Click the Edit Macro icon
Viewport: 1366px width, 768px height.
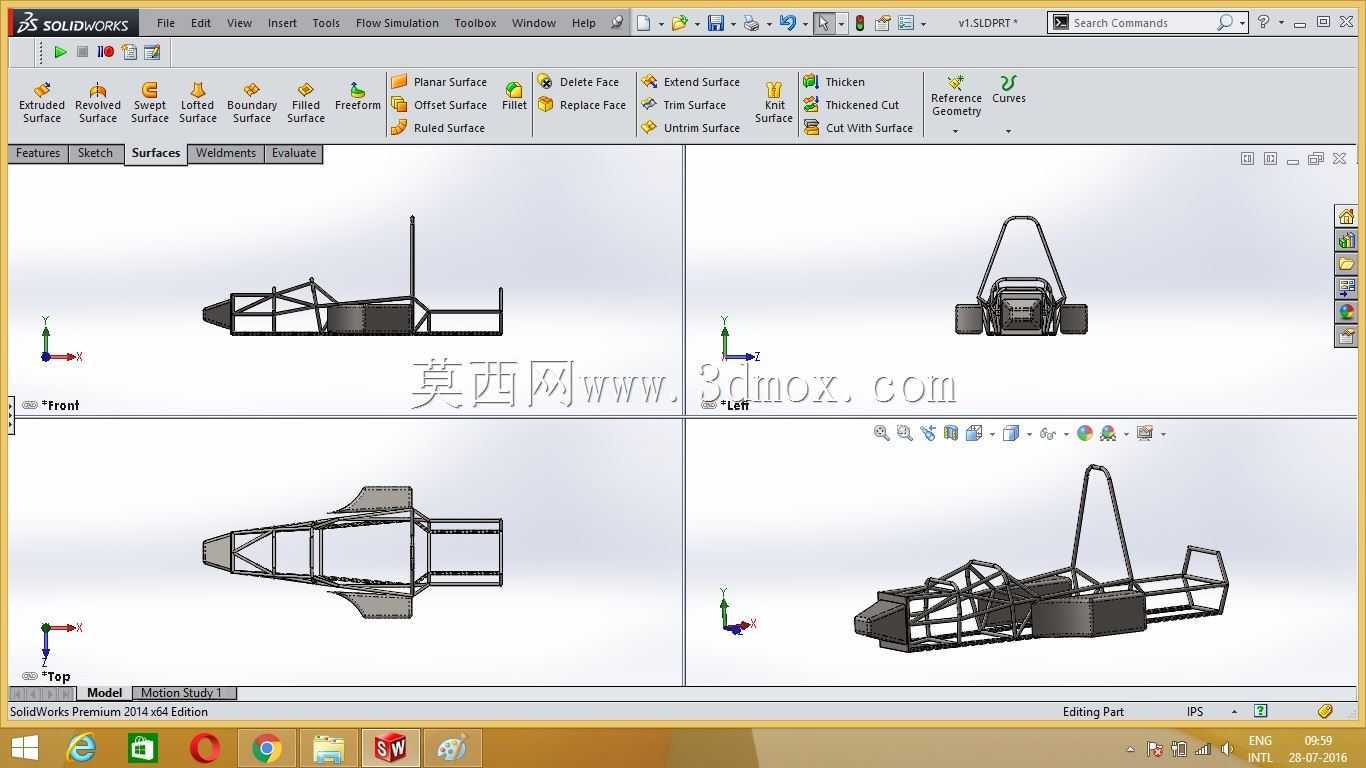coord(152,52)
